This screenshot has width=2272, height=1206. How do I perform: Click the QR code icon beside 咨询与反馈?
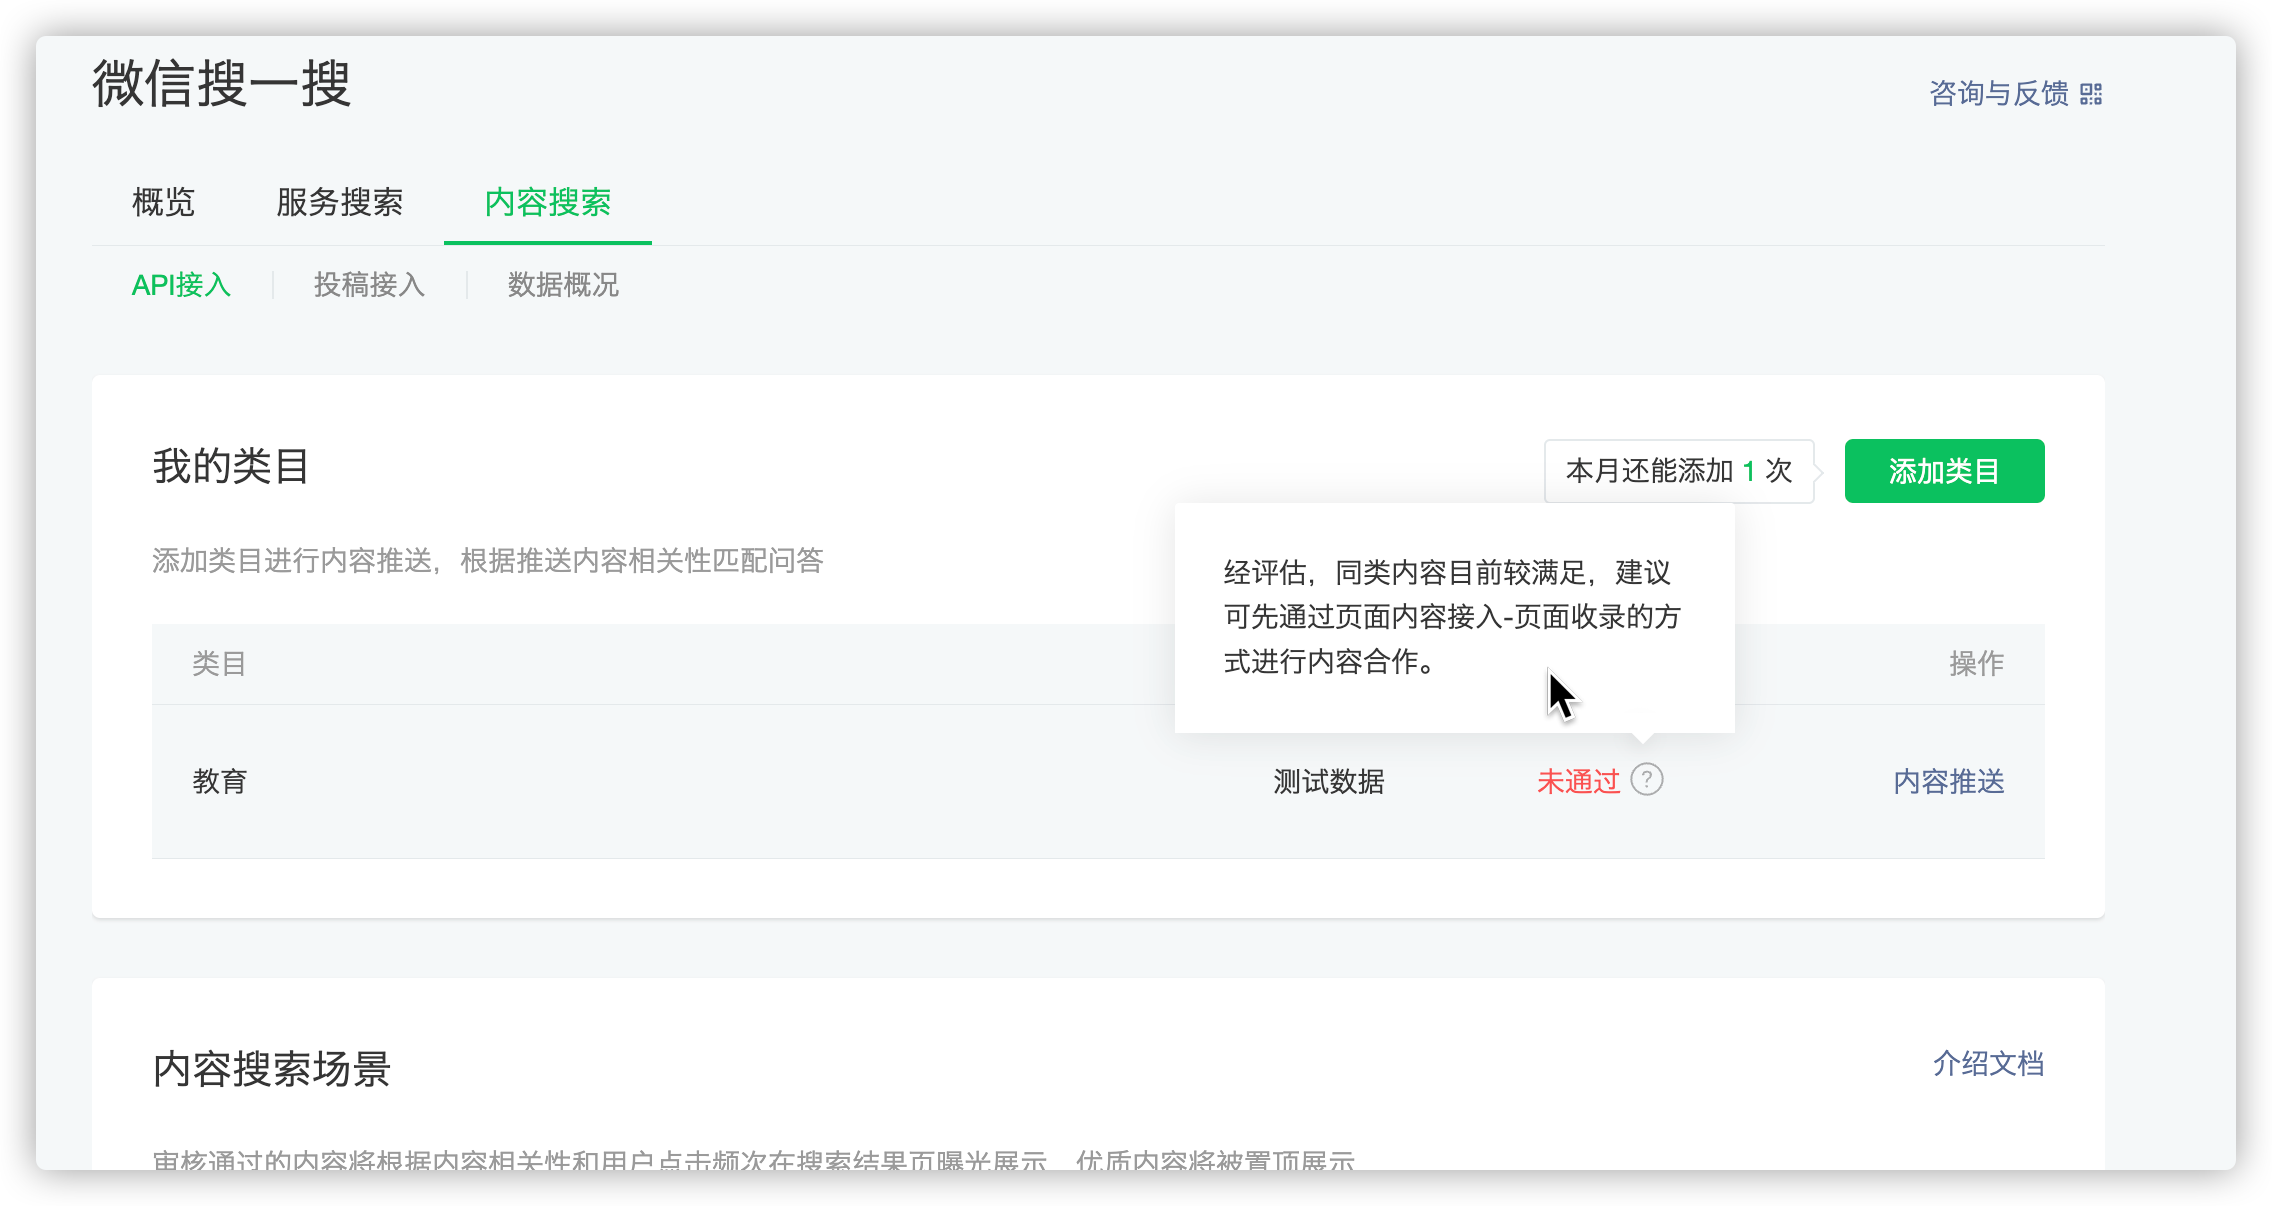click(x=2091, y=94)
